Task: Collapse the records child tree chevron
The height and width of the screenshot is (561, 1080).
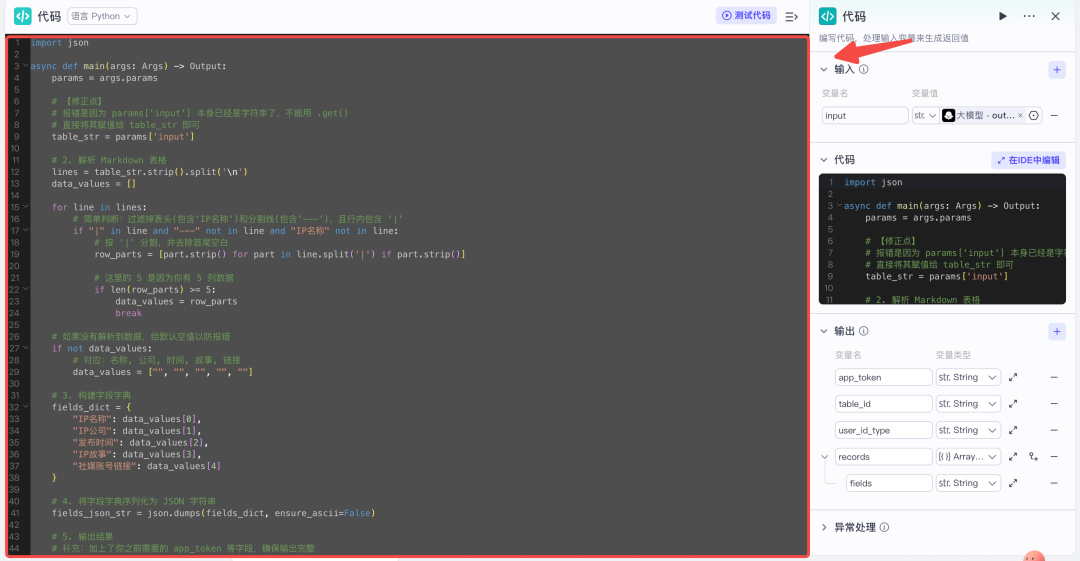Action: [824, 457]
